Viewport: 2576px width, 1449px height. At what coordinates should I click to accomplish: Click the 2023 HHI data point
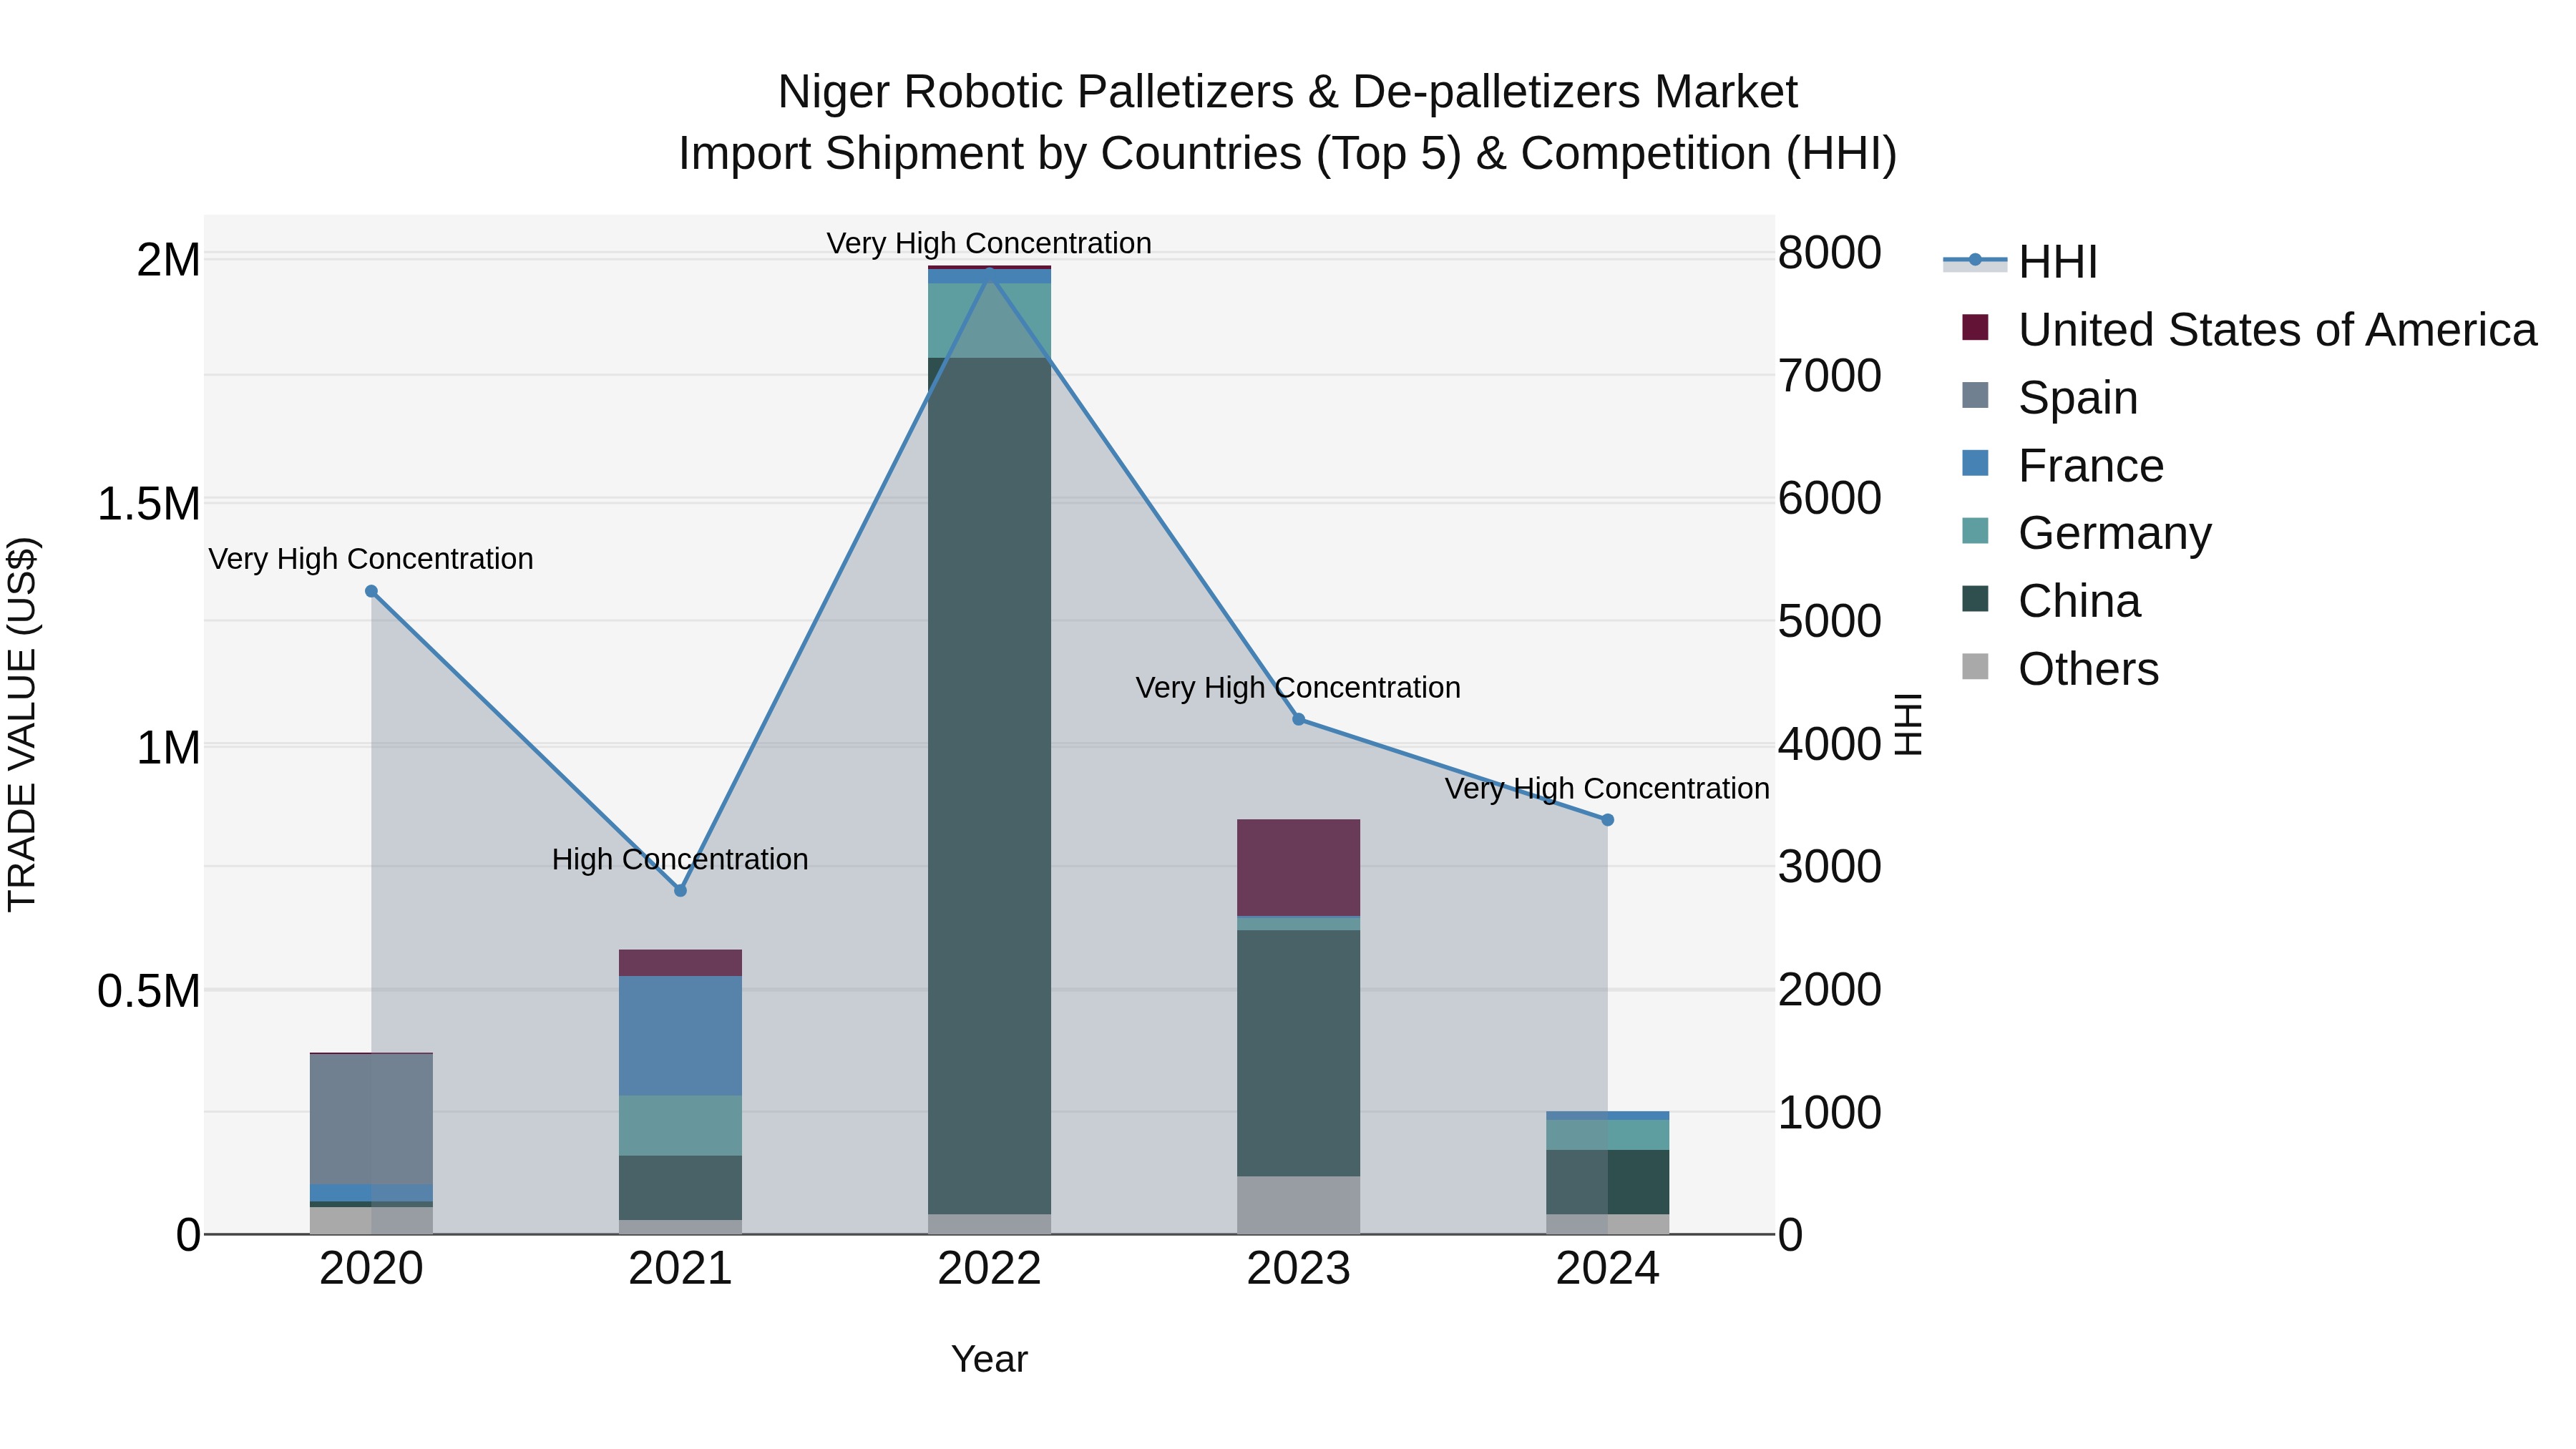coord(1298,719)
